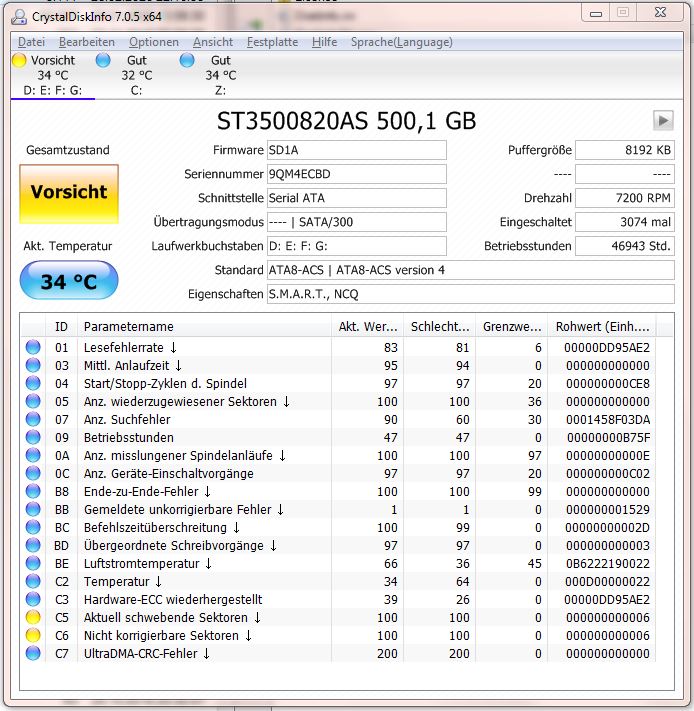The width and height of the screenshot is (694, 711).
Task: Click the blue status orb for drive C:
Action: pyautogui.click(x=103, y=60)
